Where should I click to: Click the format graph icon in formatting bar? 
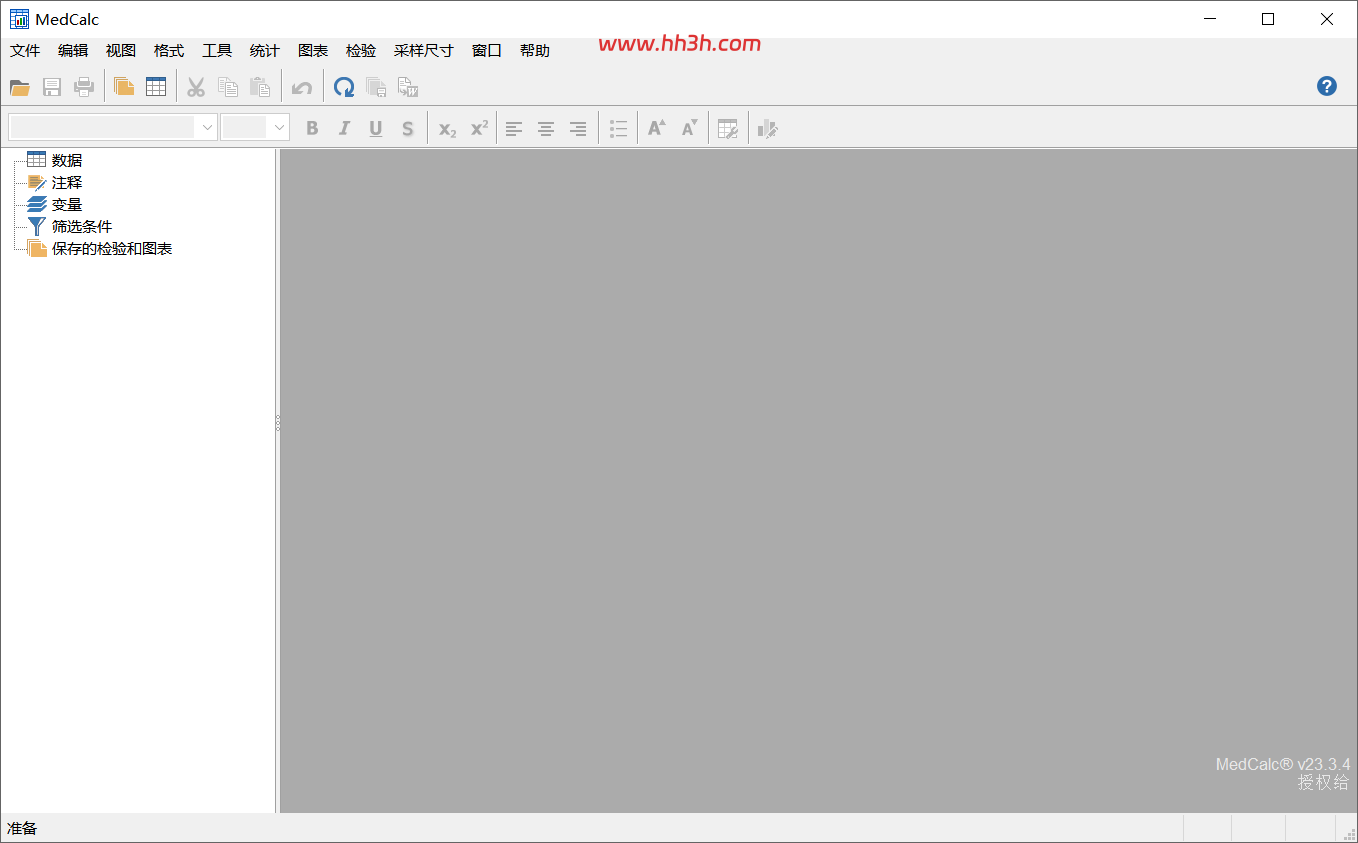[767, 128]
